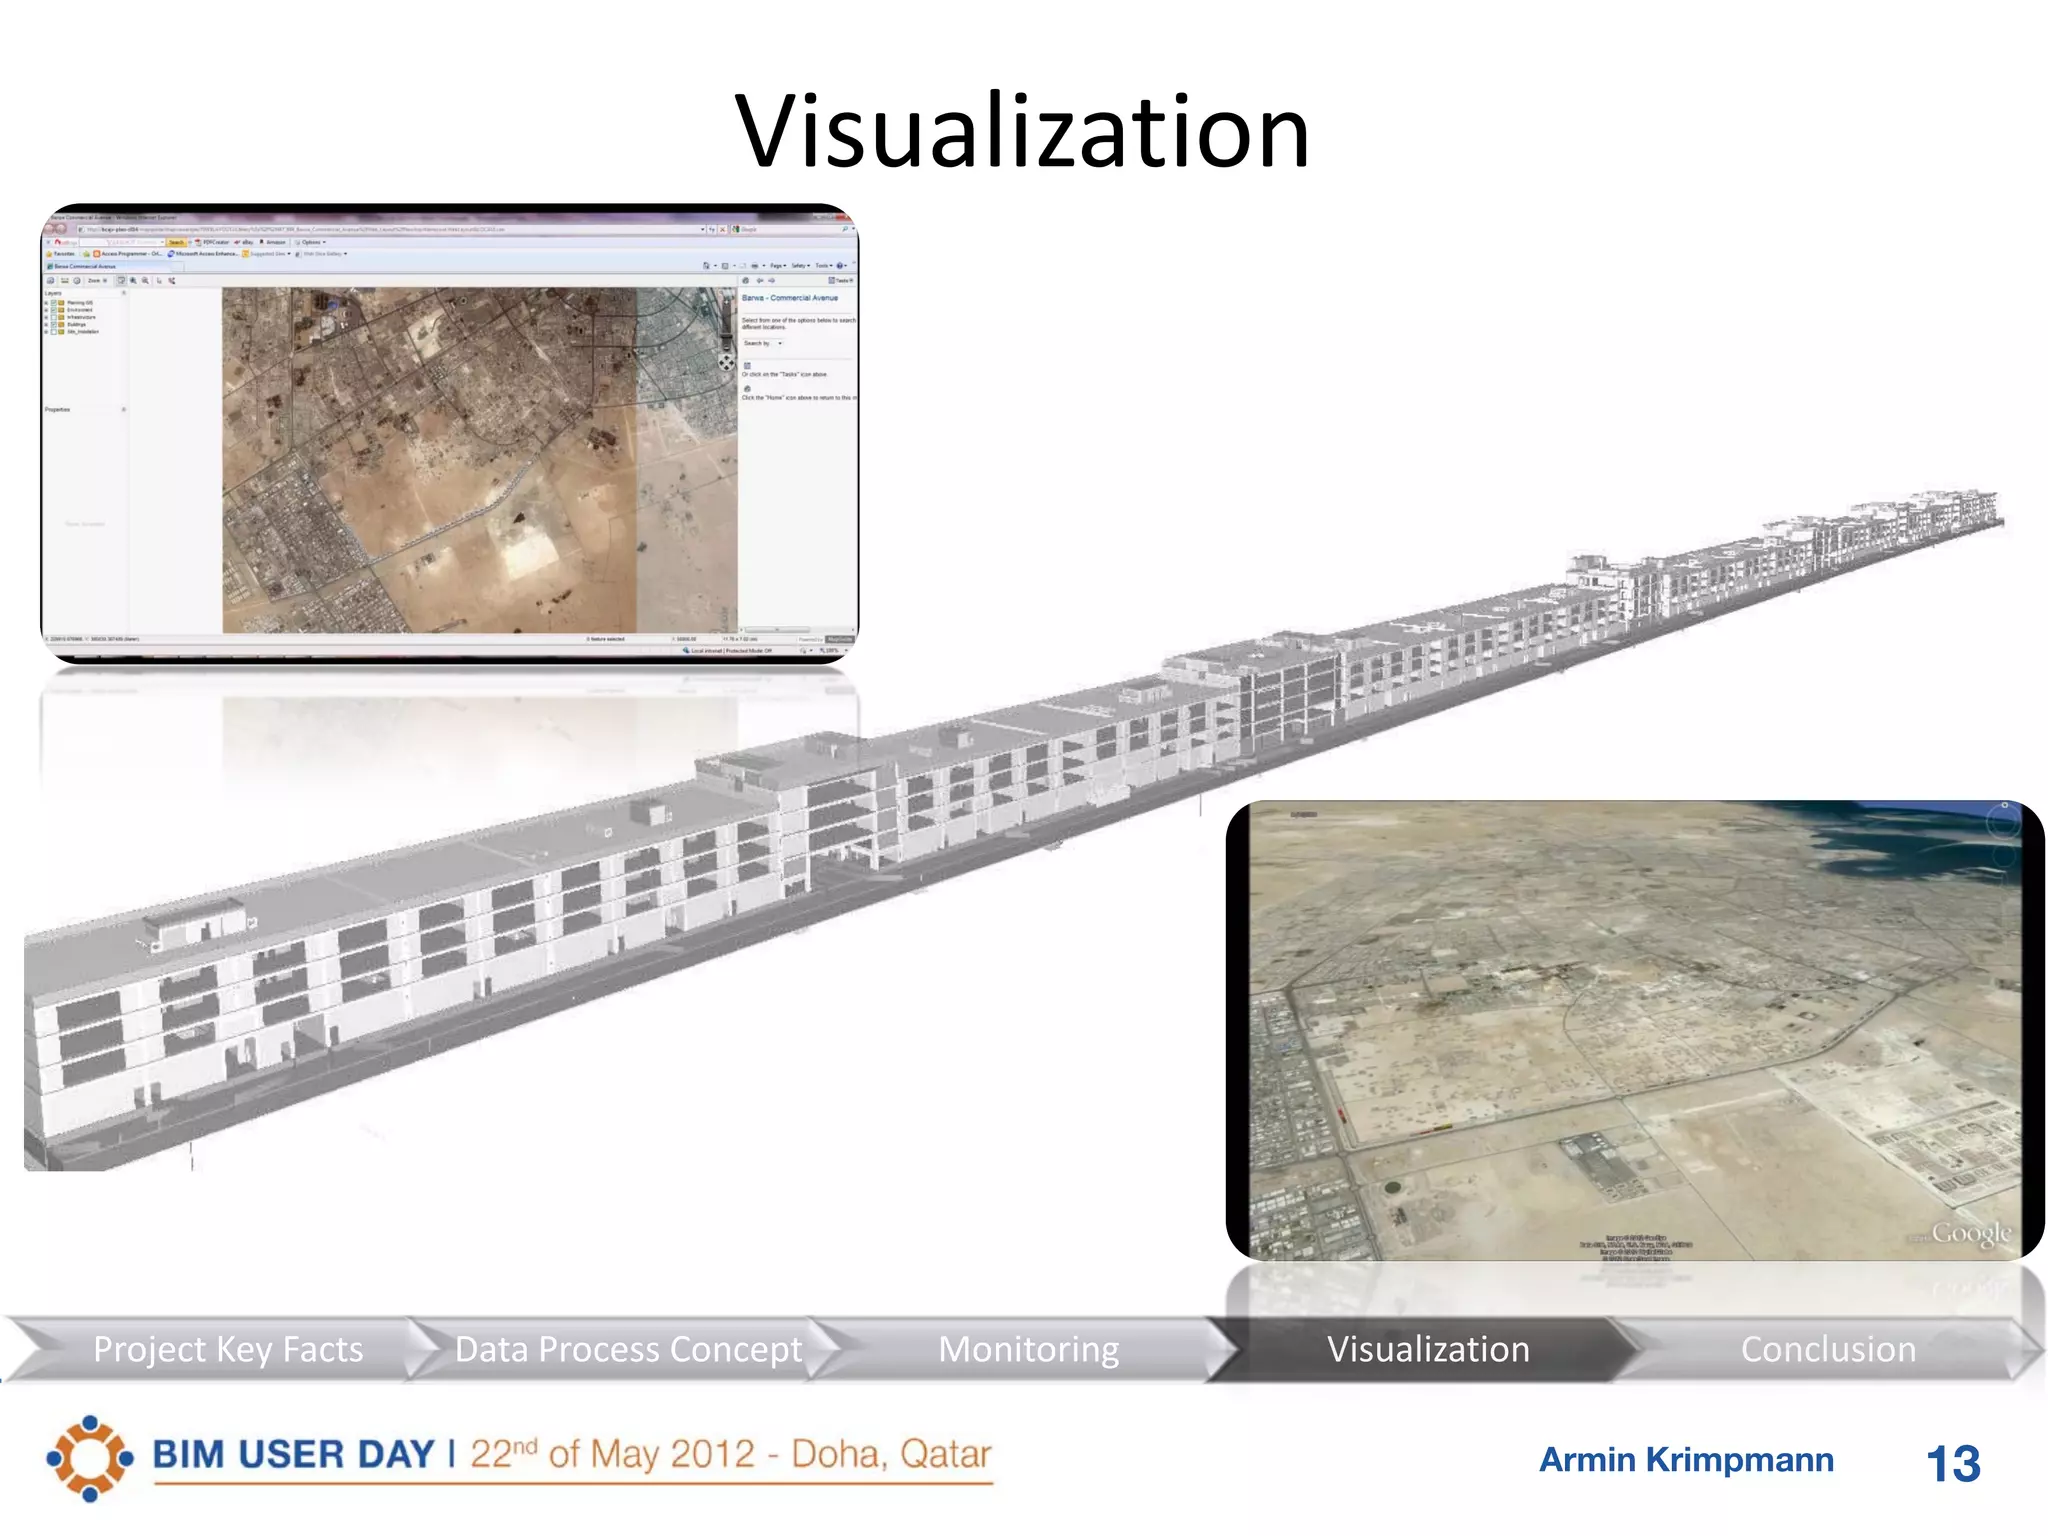Click the browser Help icon
The width and height of the screenshot is (2048, 1536).
[x=839, y=265]
